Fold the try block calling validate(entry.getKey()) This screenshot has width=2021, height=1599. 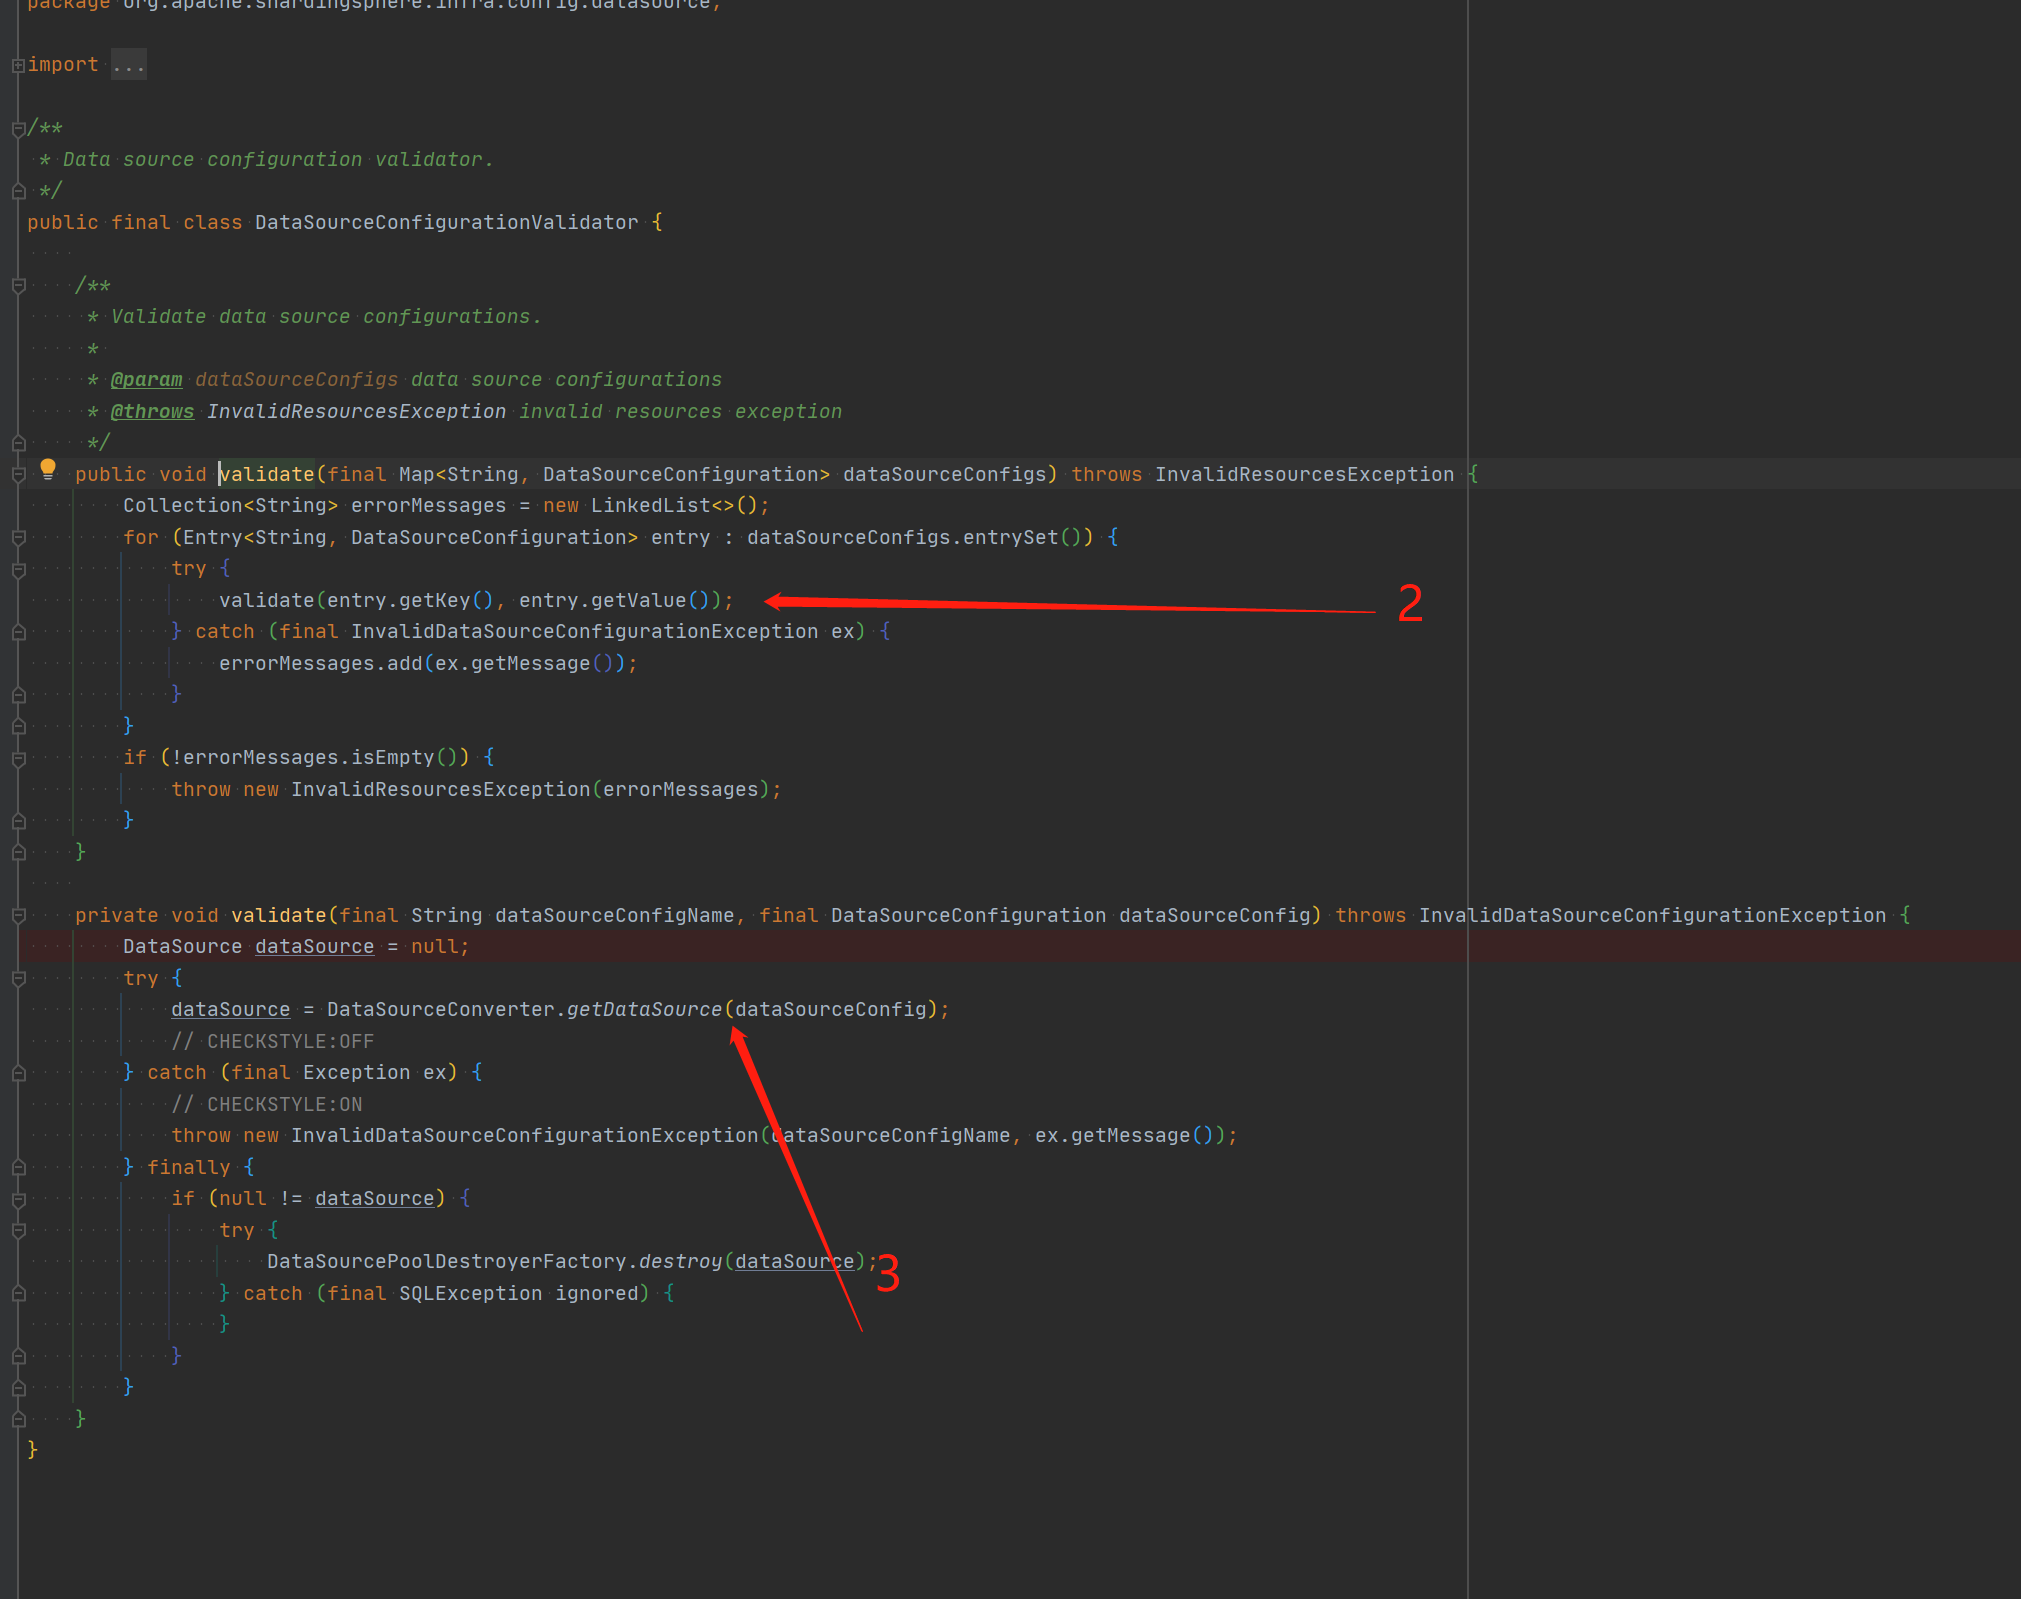(18, 570)
